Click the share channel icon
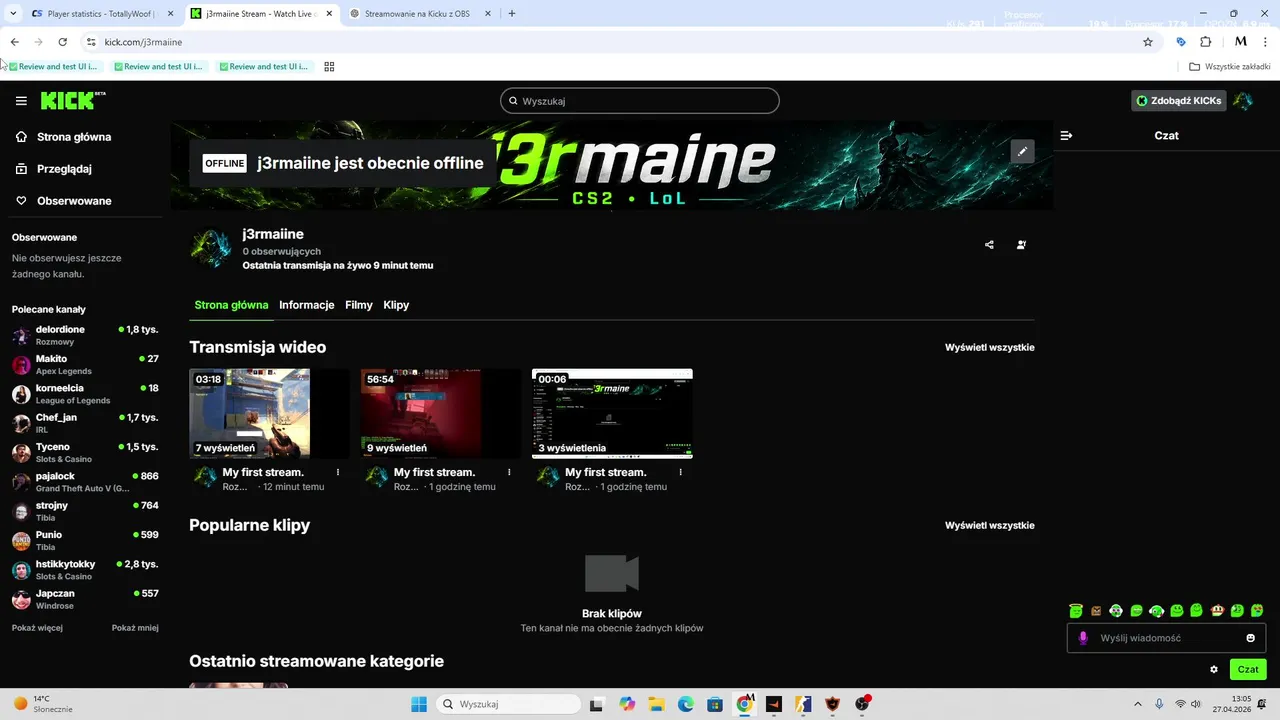 (x=989, y=244)
